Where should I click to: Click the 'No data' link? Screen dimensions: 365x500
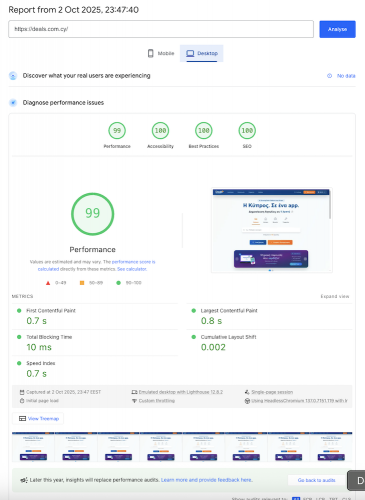click(346, 76)
